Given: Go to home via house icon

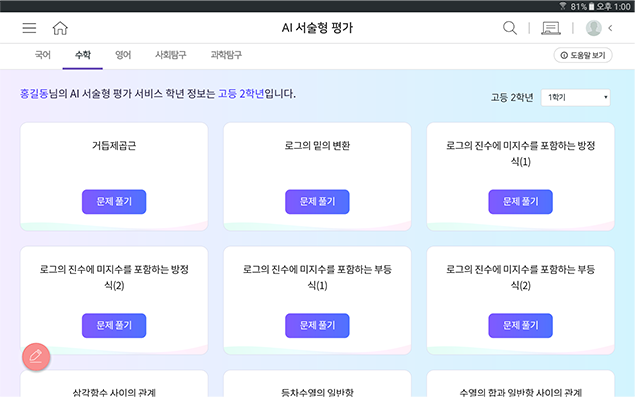Looking at the screenshot, I should click(60, 28).
